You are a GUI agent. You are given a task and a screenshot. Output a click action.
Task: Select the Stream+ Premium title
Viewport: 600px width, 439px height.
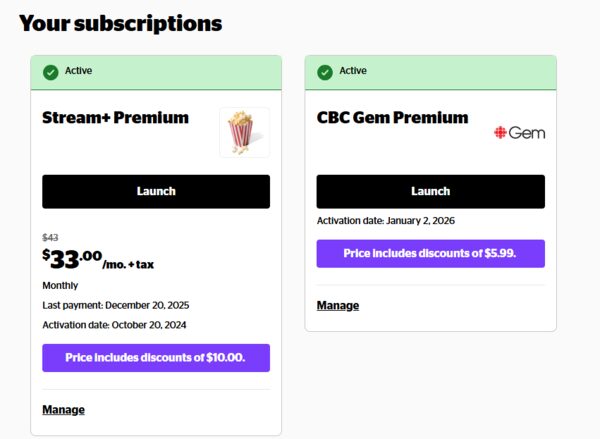(115, 118)
